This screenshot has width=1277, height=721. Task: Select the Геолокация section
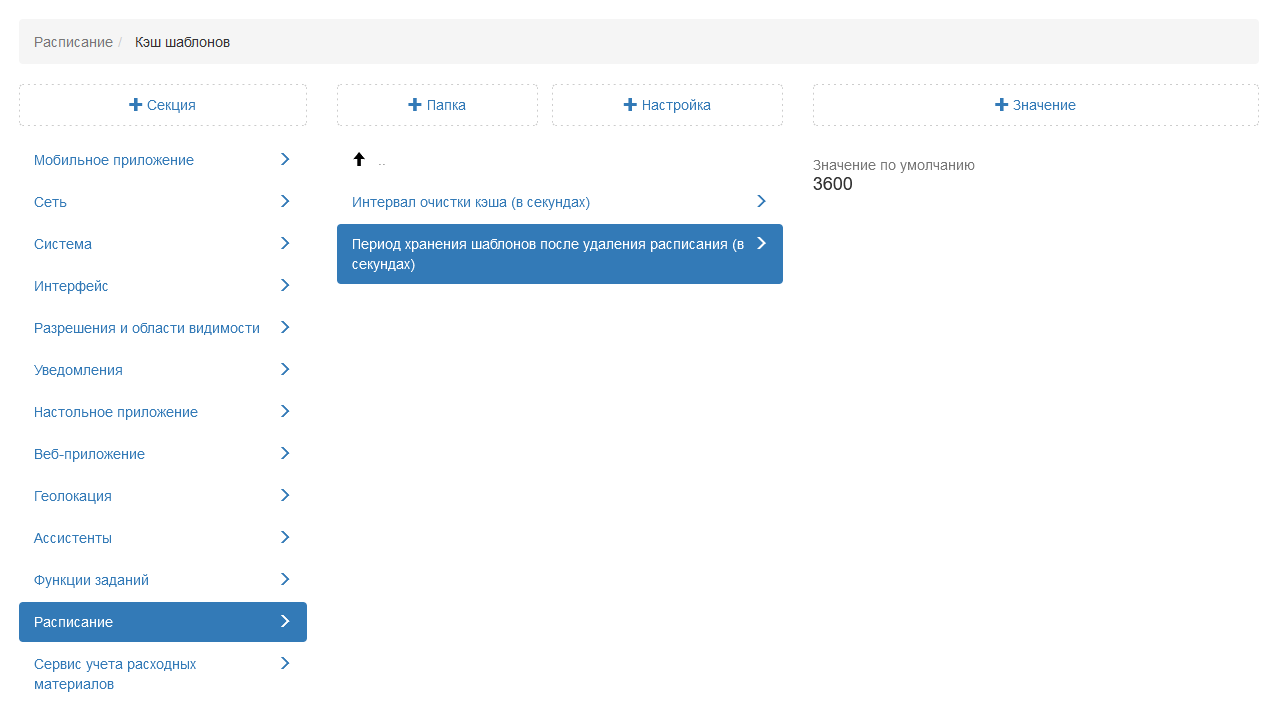(x=73, y=496)
